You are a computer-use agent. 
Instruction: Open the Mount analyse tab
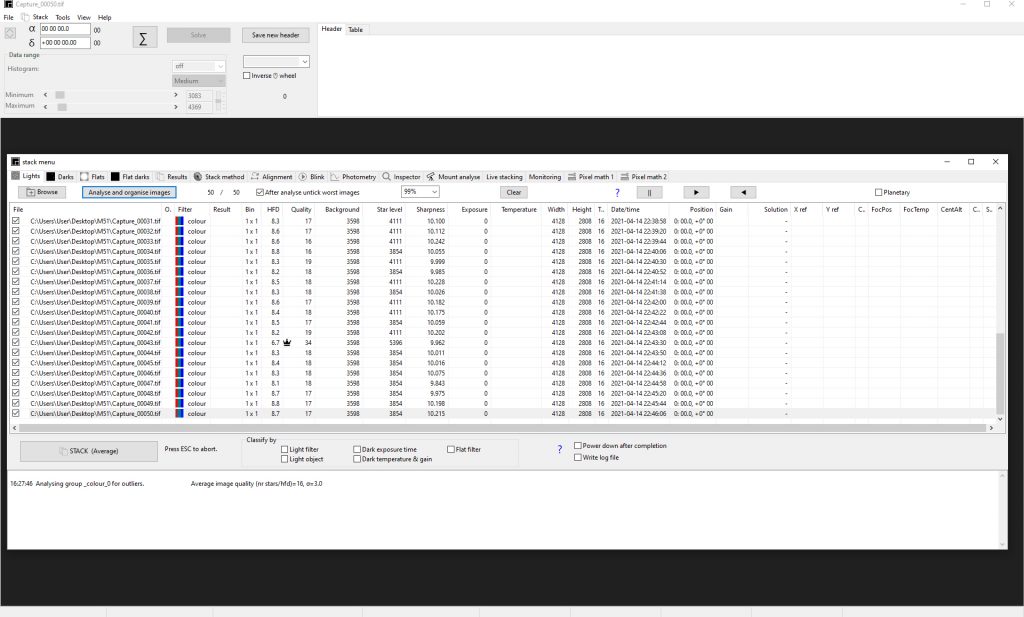[x=453, y=177]
